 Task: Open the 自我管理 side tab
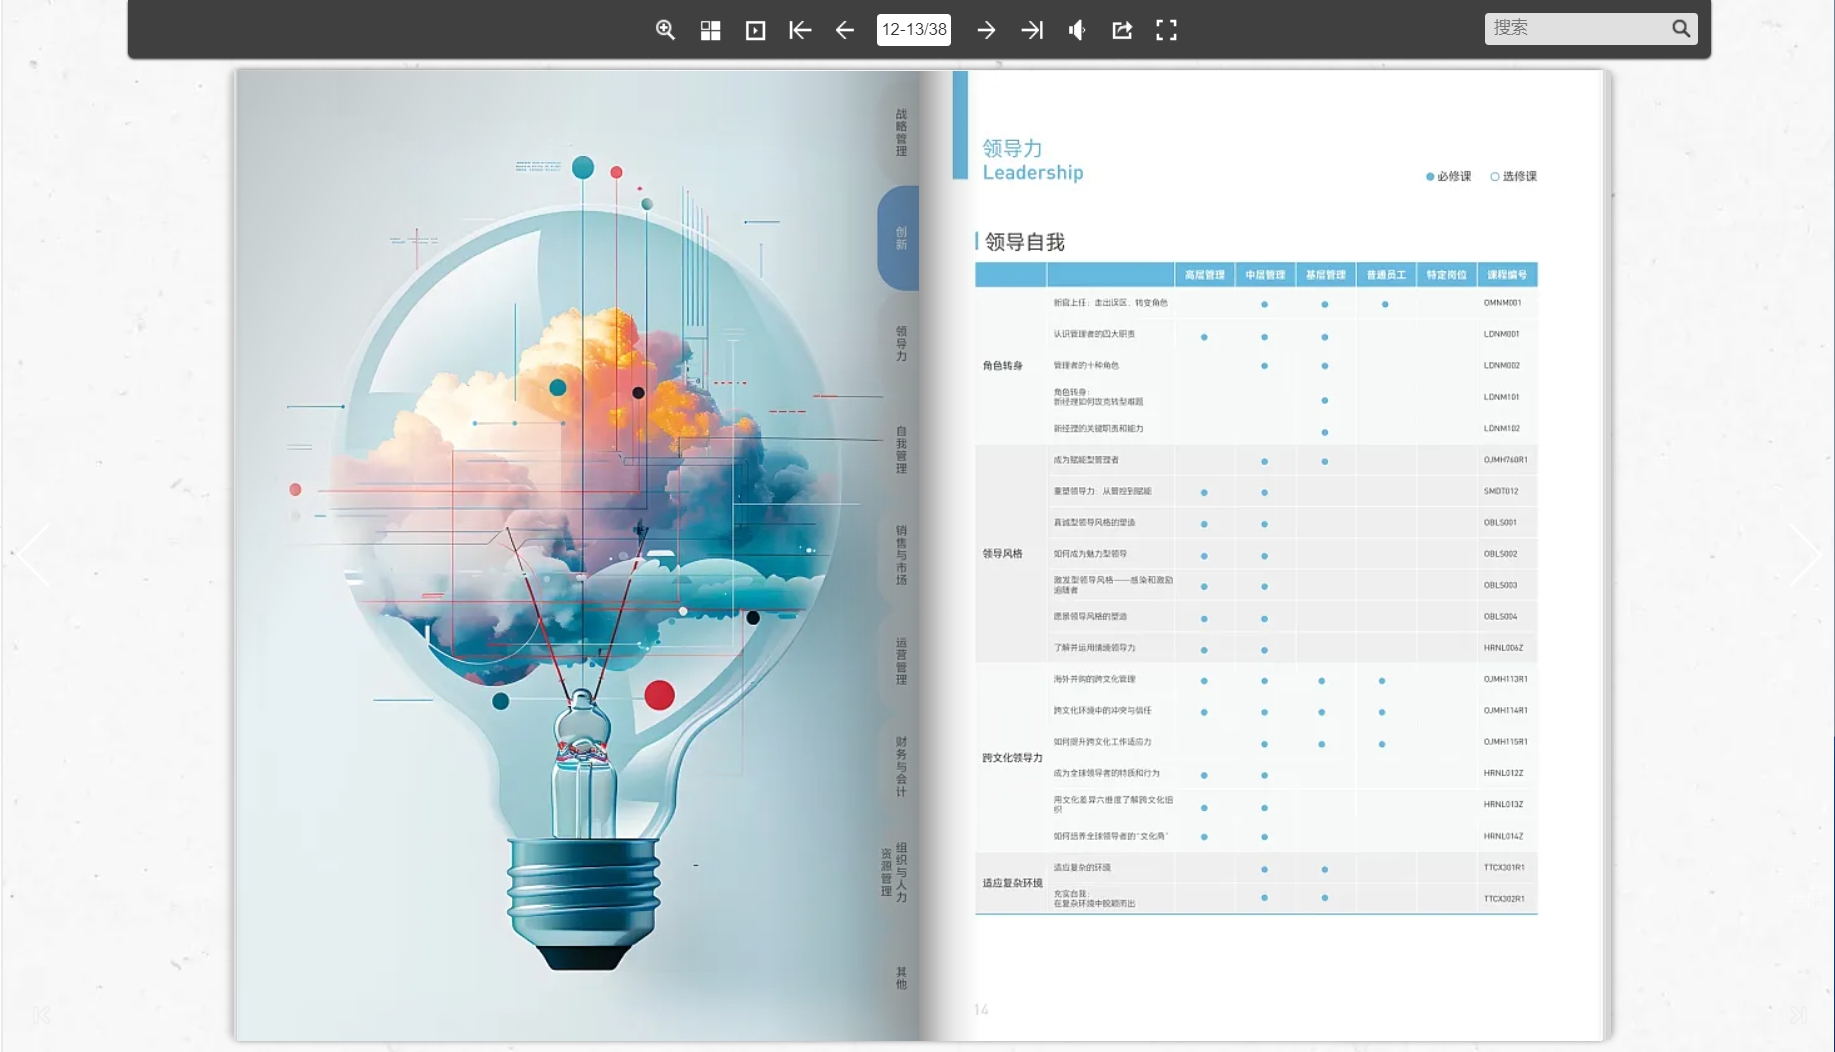tap(901, 449)
